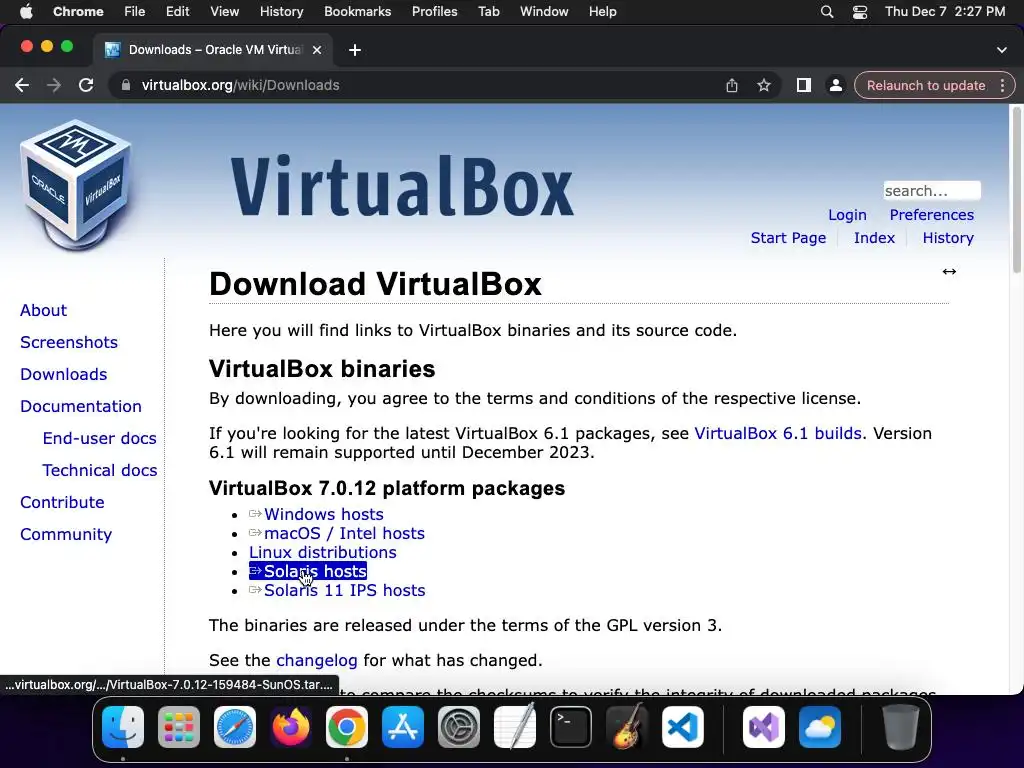The height and width of the screenshot is (768, 1024).
Task: Open the Chrome profile icon
Action: tap(835, 86)
